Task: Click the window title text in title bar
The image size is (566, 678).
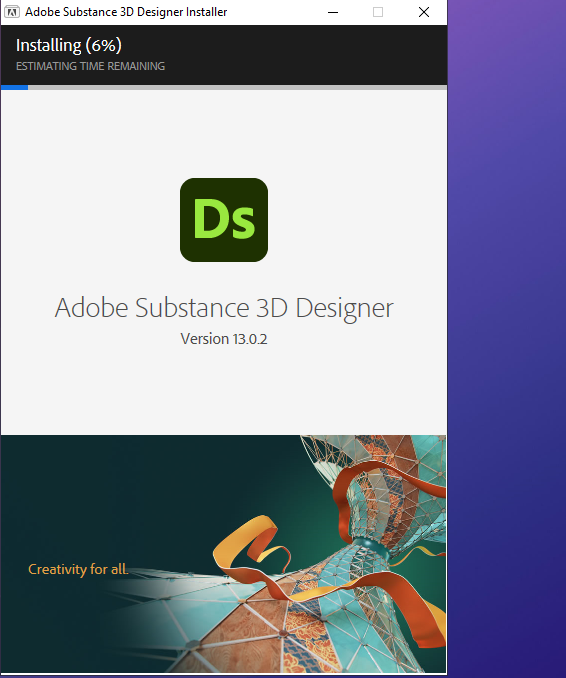Action: click(x=126, y=12)
